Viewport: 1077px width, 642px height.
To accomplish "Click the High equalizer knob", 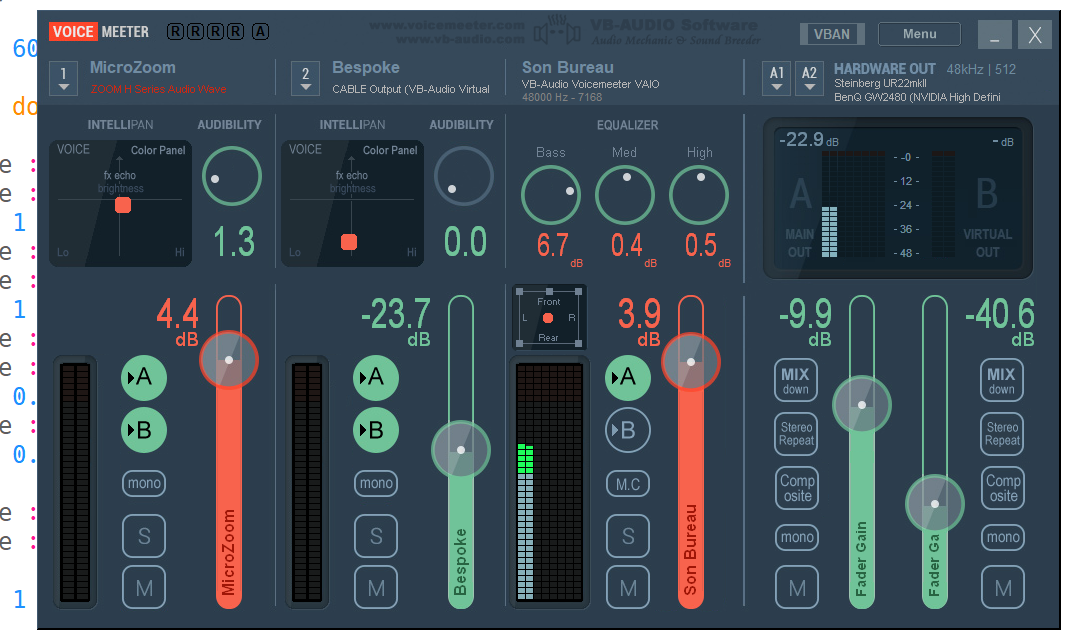I will [x=699, y=195].
